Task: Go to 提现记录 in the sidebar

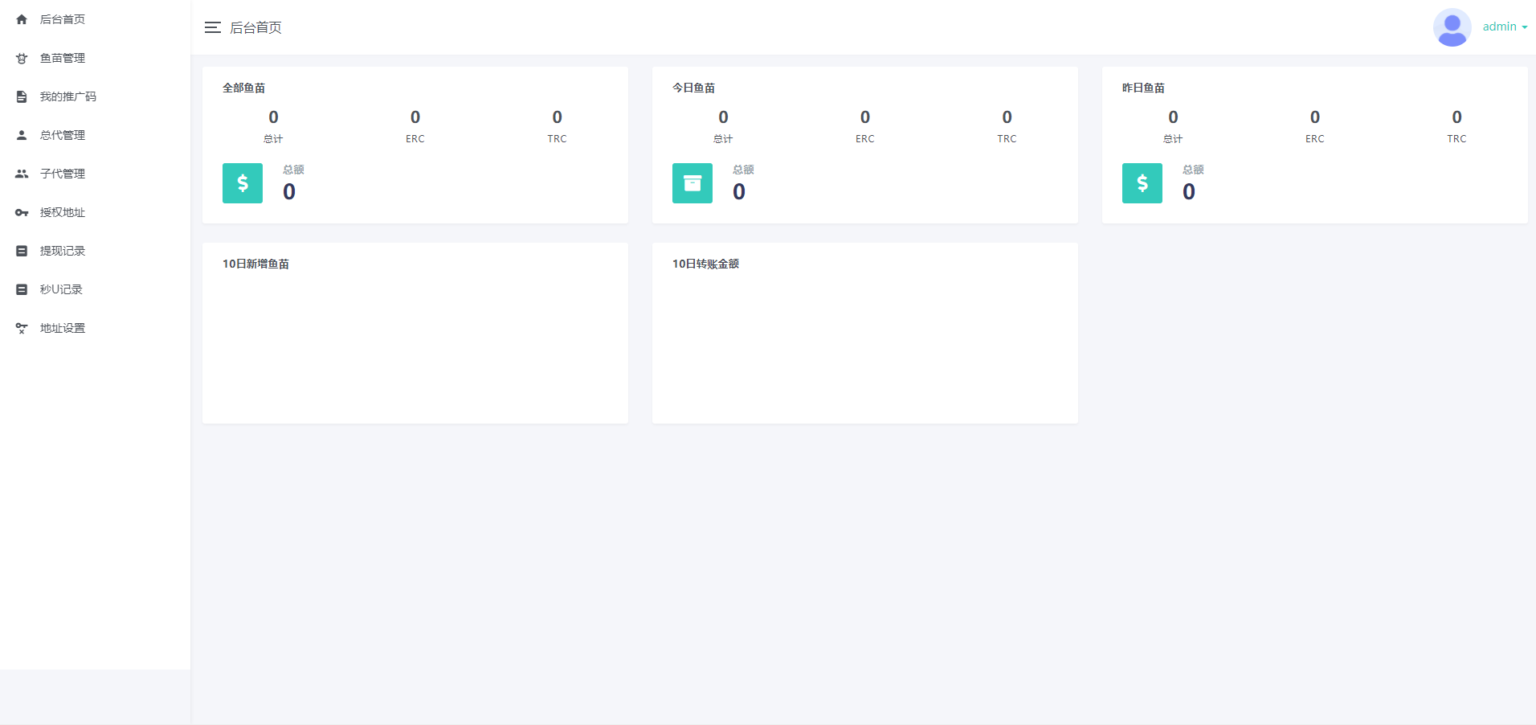Action: (x=62, y=251)
